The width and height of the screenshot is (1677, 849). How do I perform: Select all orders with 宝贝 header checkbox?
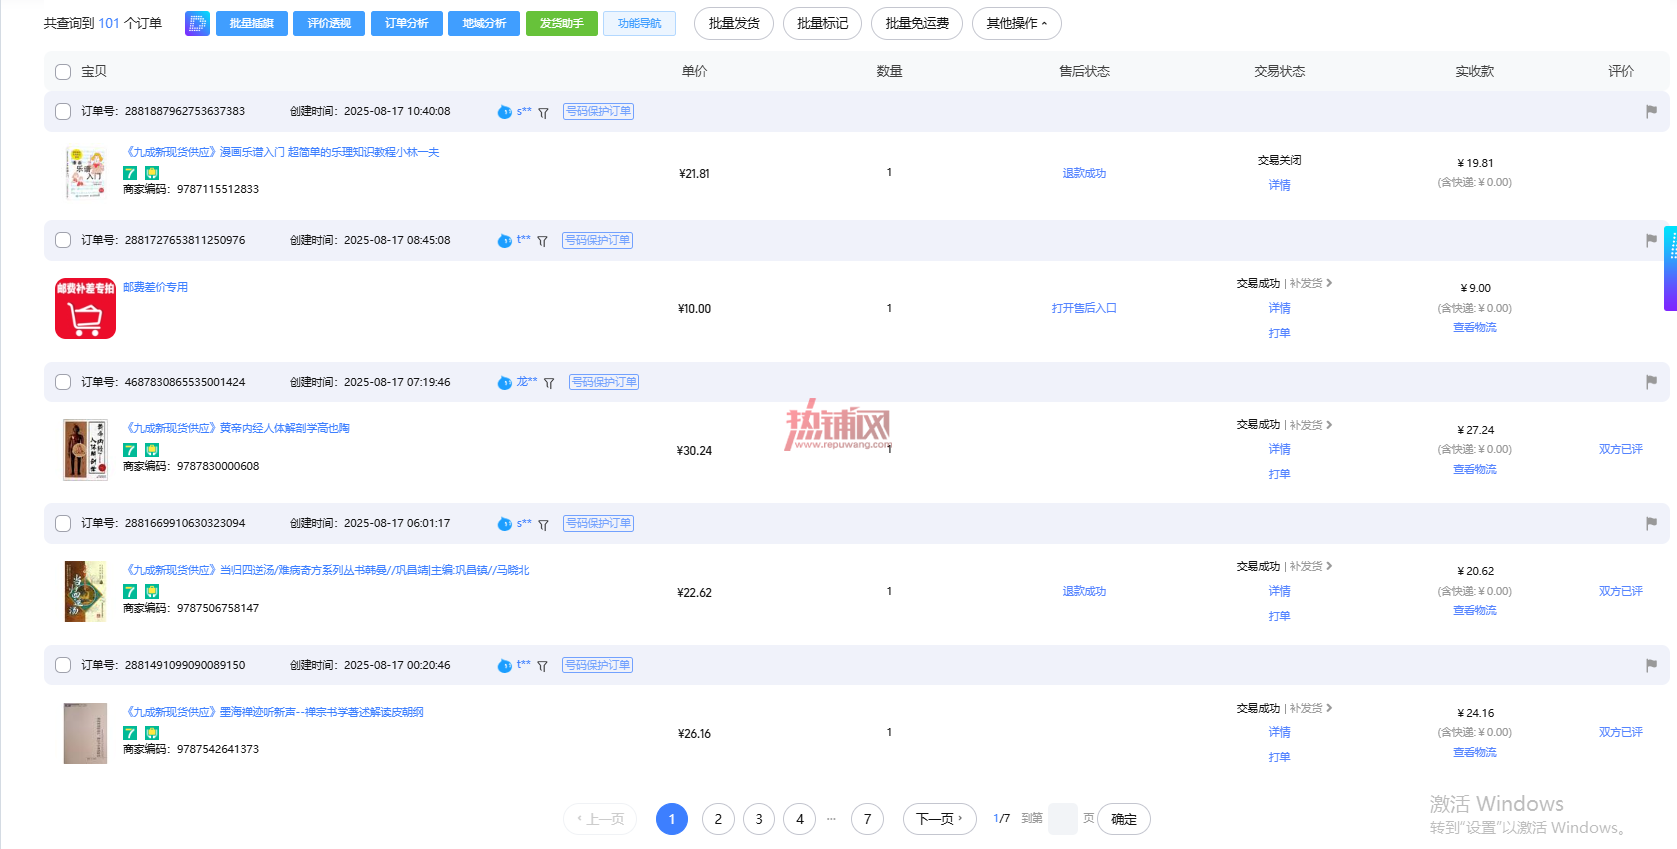(x=63, y=72)
